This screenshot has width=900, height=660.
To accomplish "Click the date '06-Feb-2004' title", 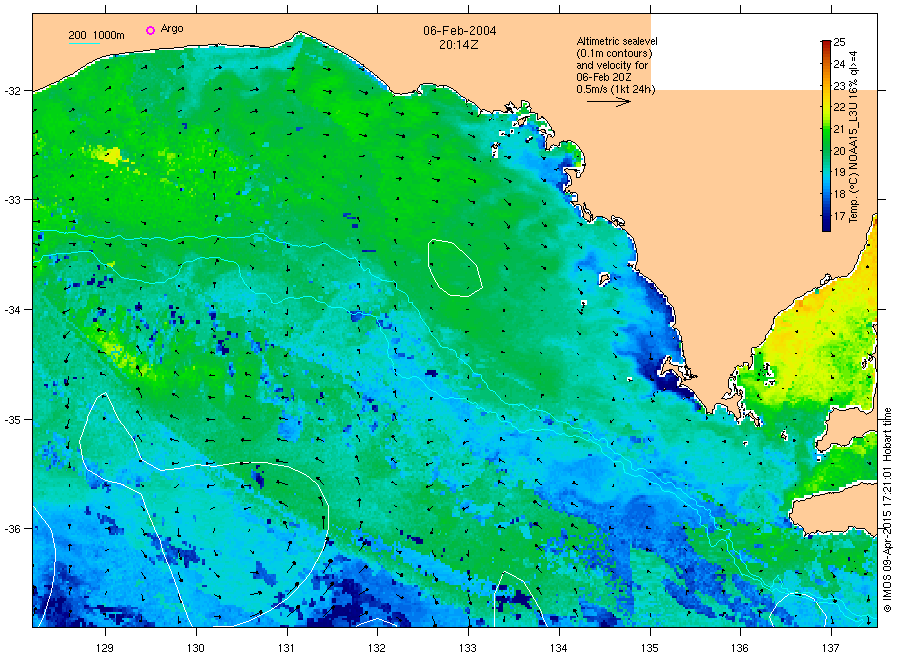I will 460,31.
